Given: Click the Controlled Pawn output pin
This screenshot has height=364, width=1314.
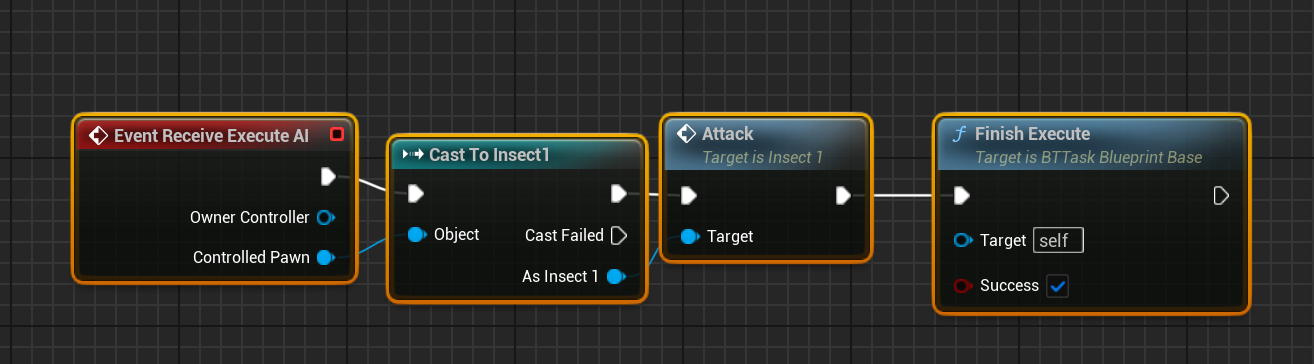Looking at the screenshot, I should tap(325, 258).
